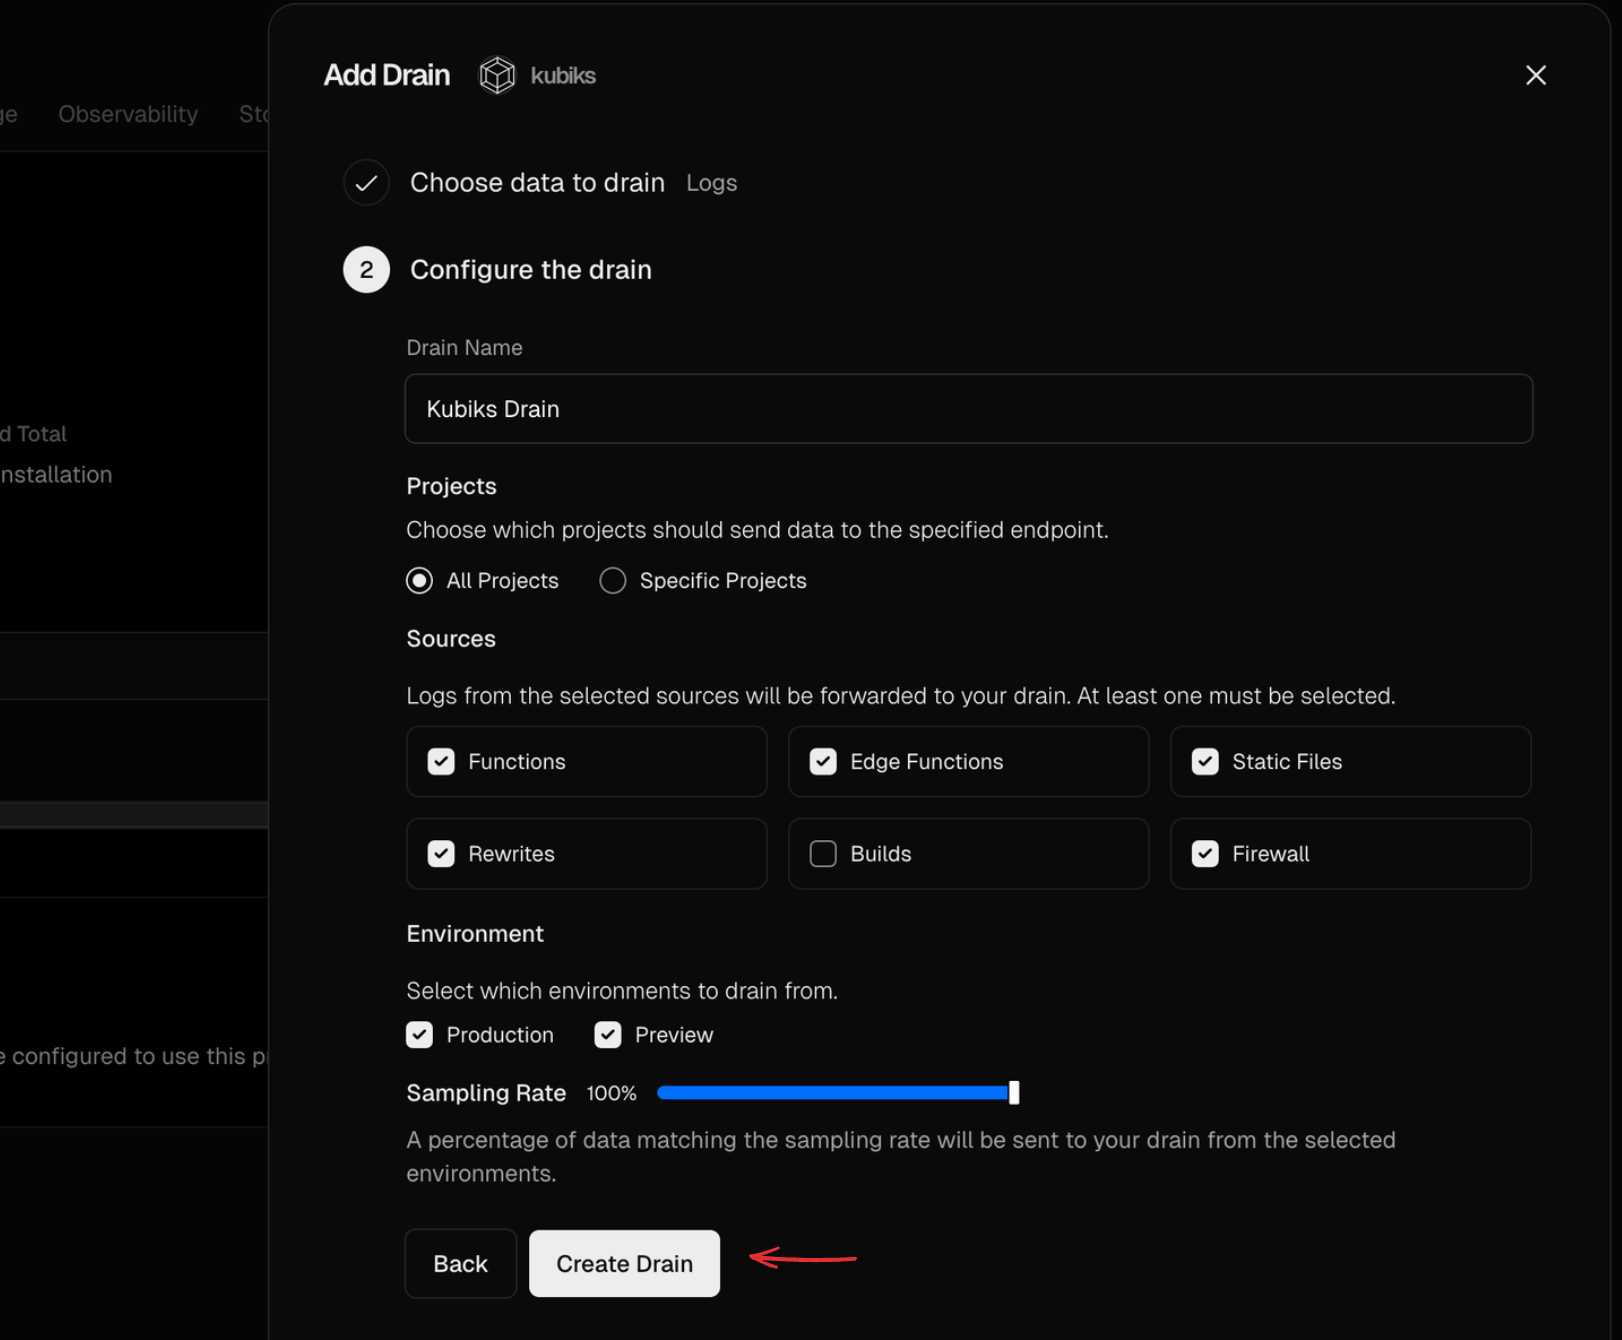1622x1340 pixels.
Task: Select the Specific Projects radio button
Action: click(x=612, y=580)
